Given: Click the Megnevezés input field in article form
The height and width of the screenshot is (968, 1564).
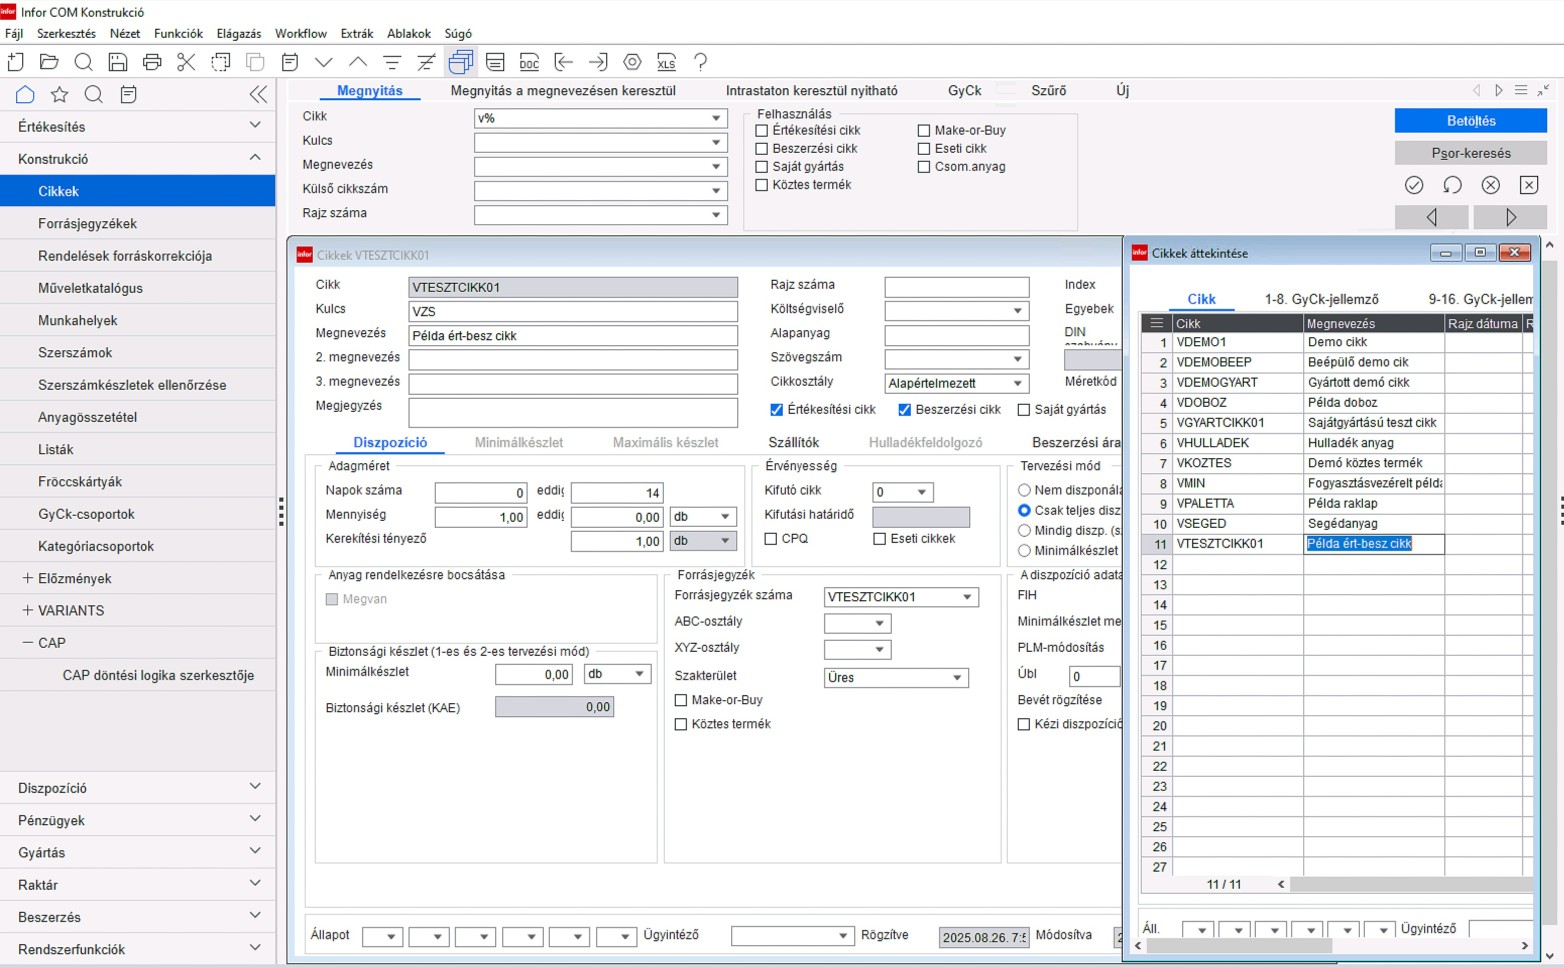Looking at the screenshot, I should pyautogui.click(x=572, y=336).
